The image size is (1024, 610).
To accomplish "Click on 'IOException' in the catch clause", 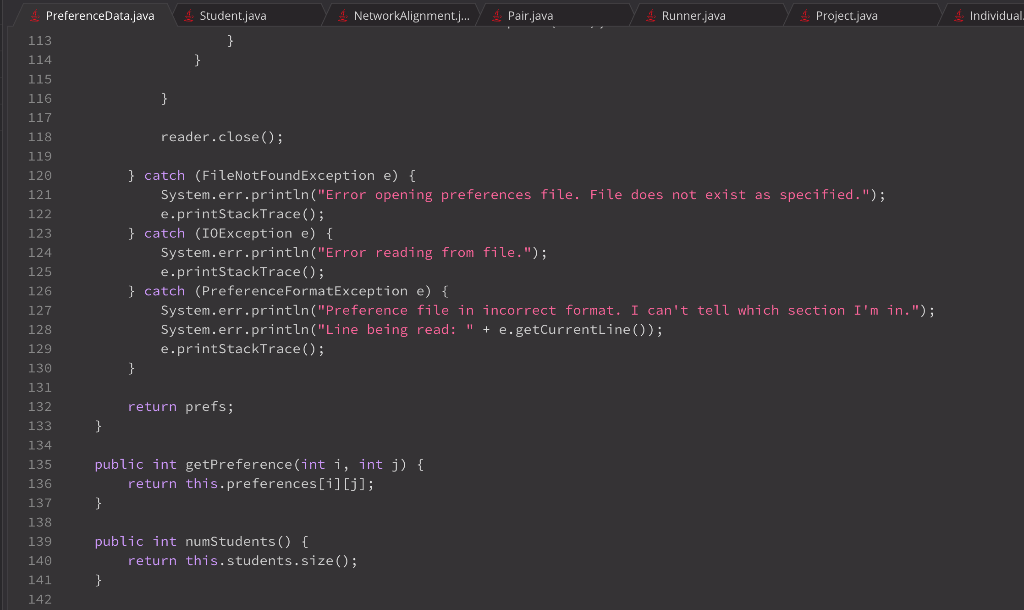I will 247,233.
